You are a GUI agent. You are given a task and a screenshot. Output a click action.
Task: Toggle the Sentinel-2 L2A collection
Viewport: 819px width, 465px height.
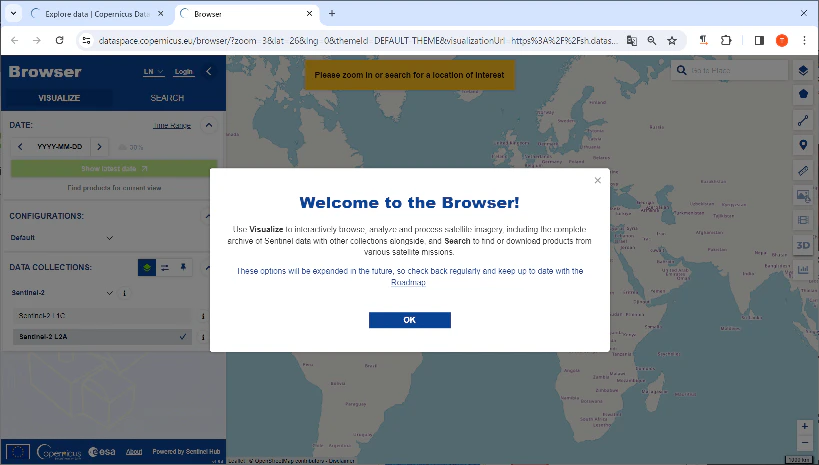102,337
